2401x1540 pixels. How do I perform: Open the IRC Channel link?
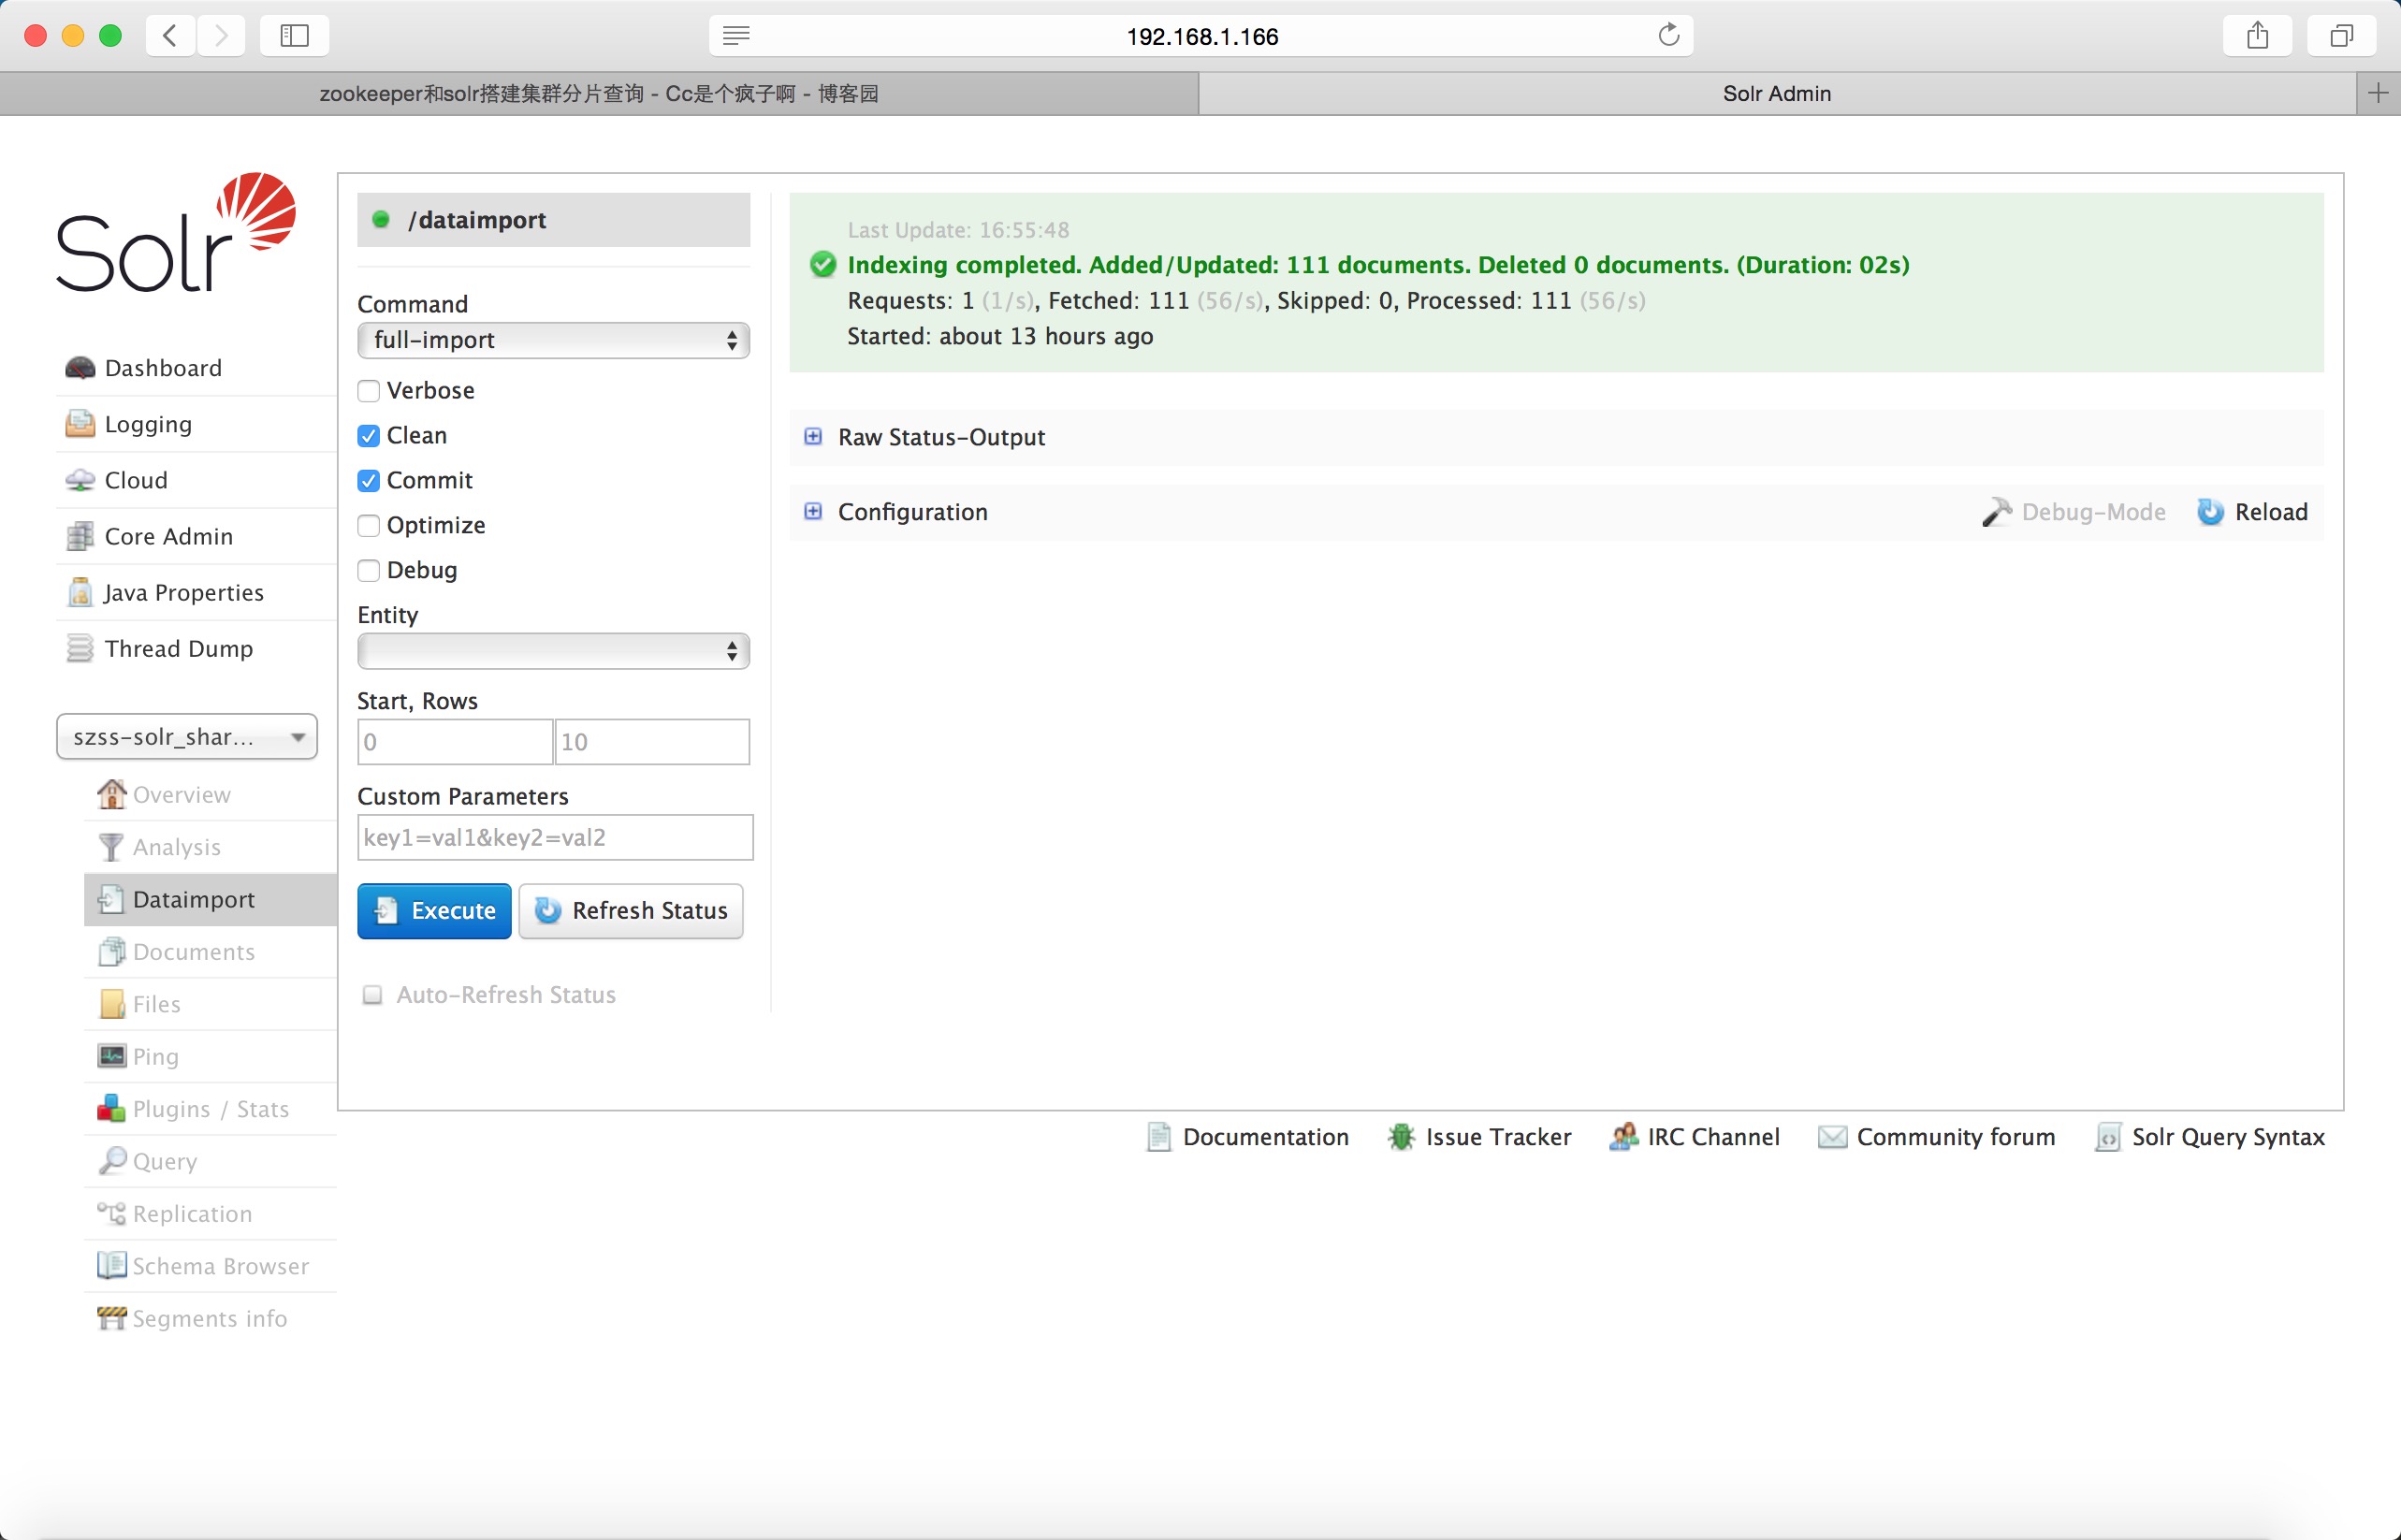[1694, 1137]
